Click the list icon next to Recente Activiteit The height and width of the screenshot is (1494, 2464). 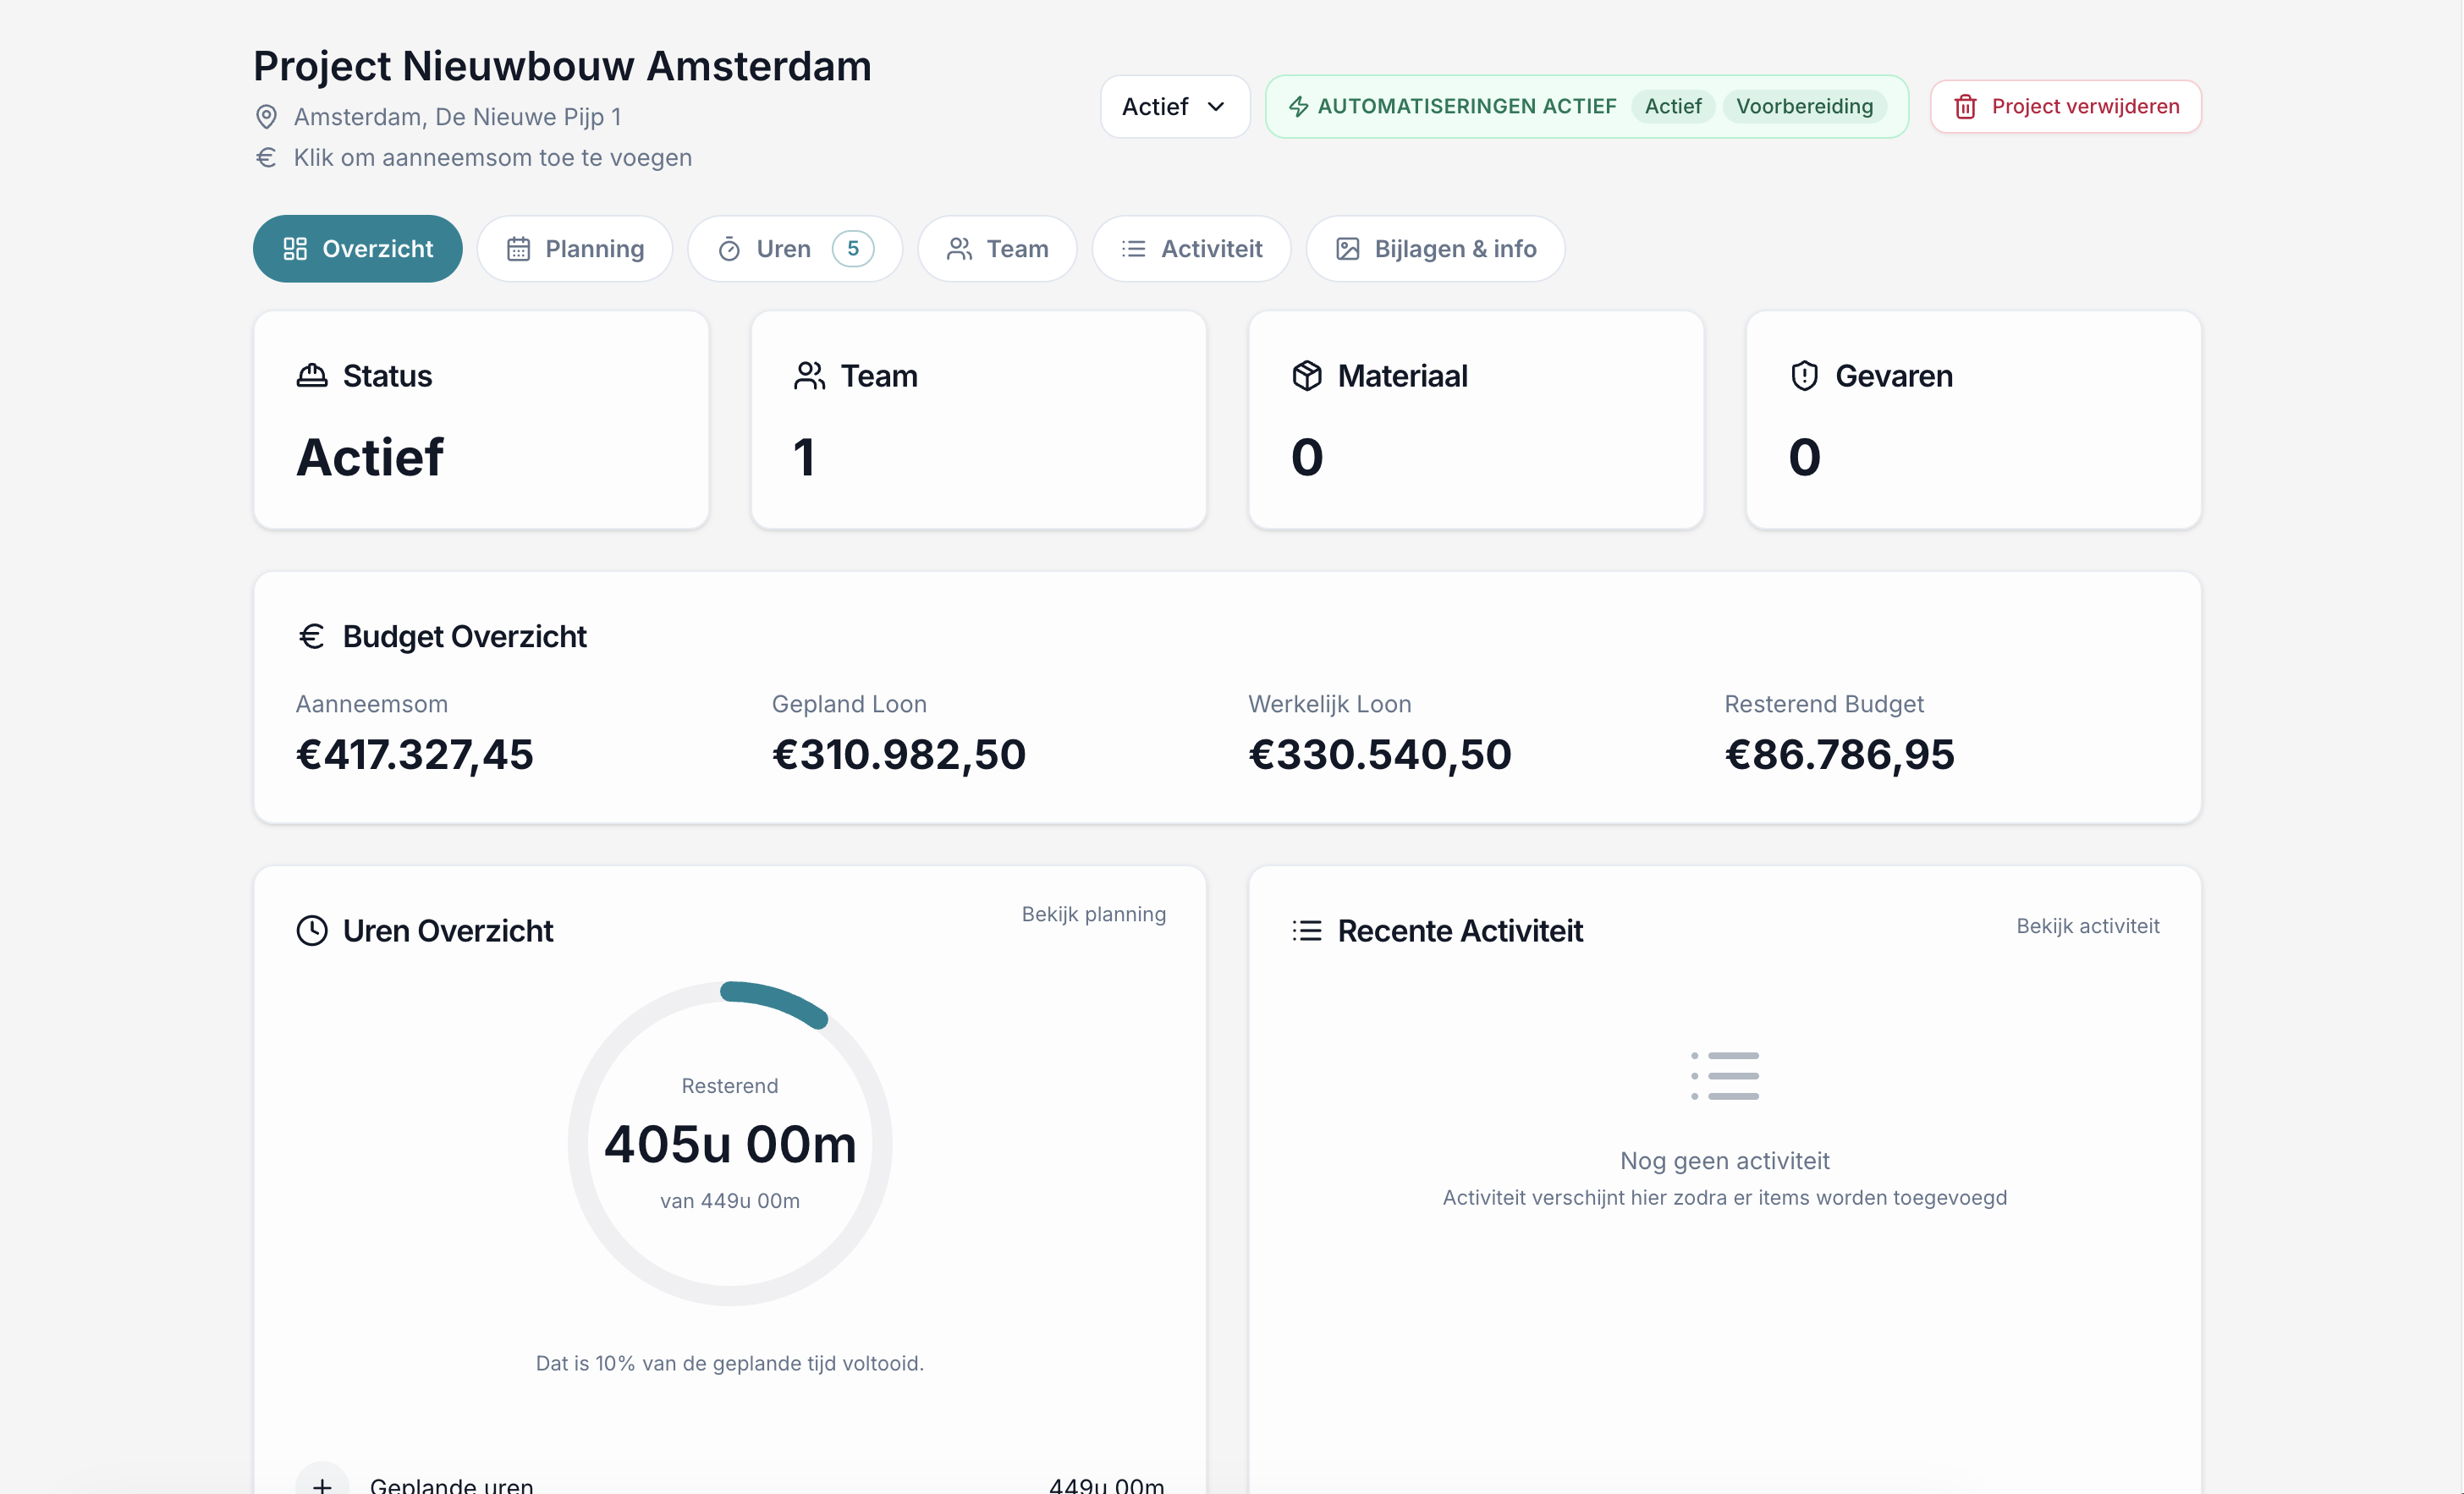(1306, 931)
